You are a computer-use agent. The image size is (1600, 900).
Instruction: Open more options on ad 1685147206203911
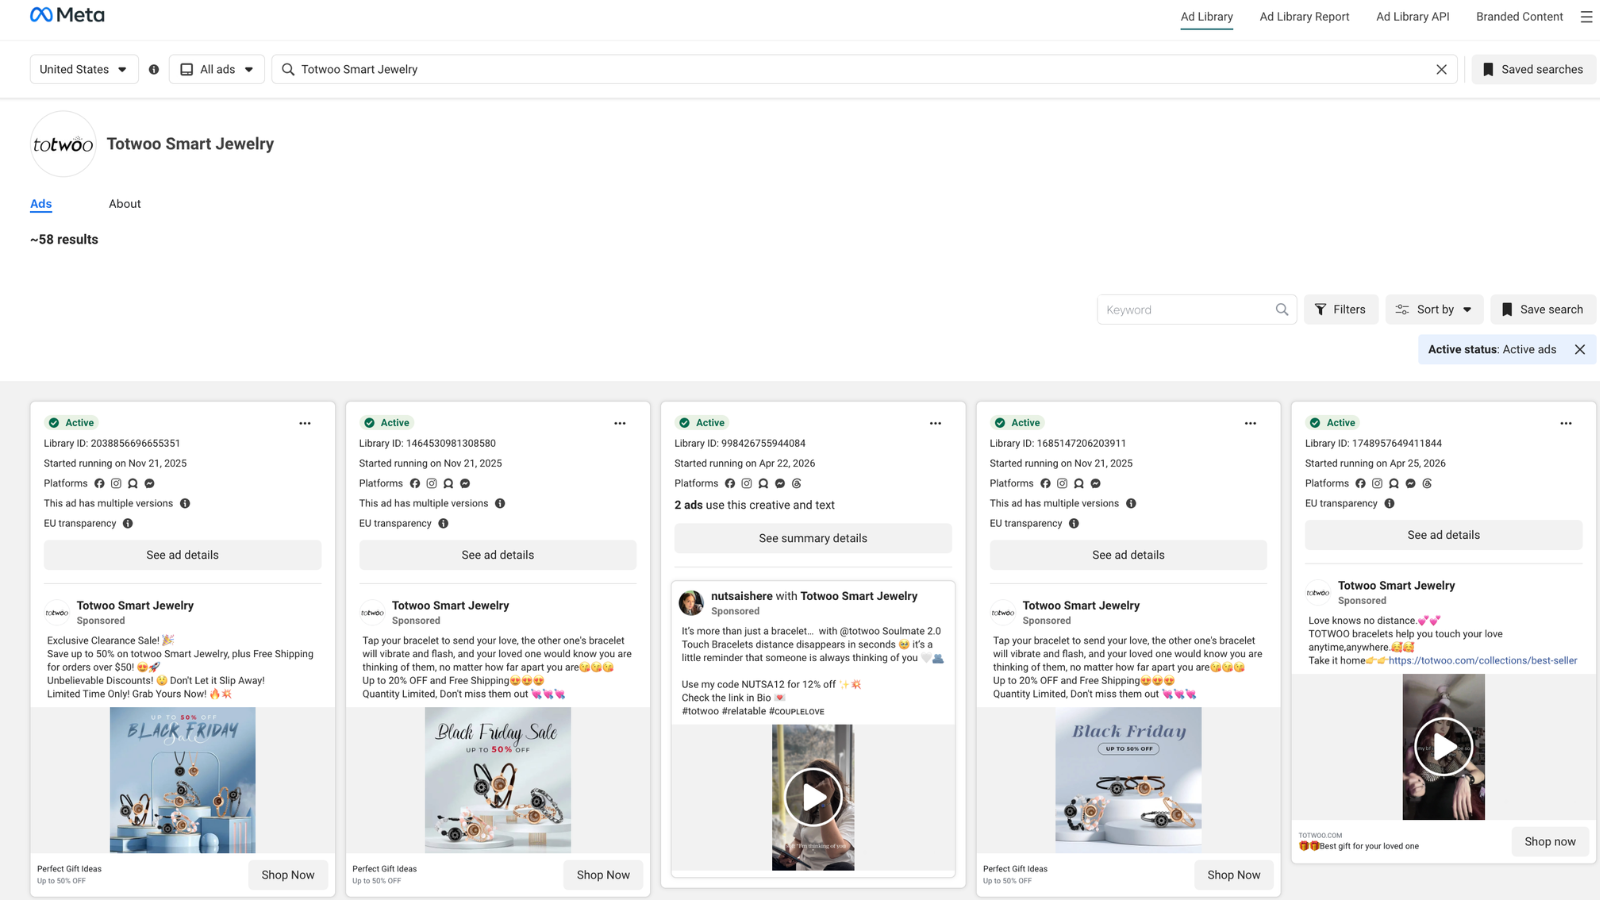[x=1250, y=423]
